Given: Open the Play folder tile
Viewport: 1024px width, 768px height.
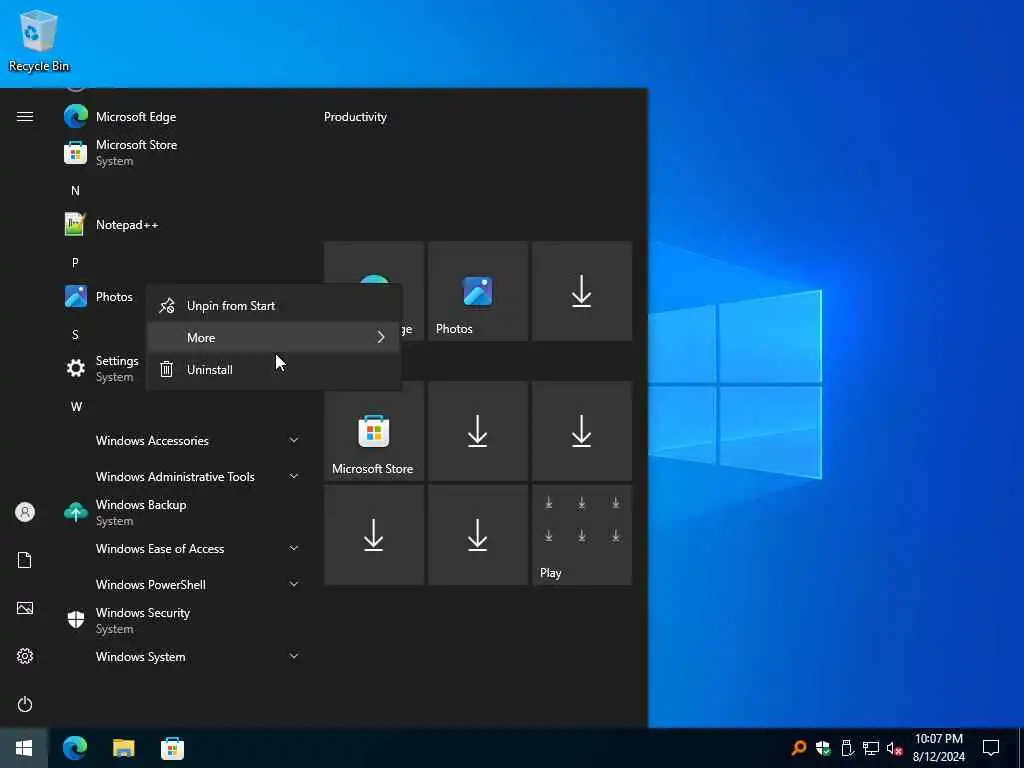Looking at the screenshot, I should tap(582, 535).
